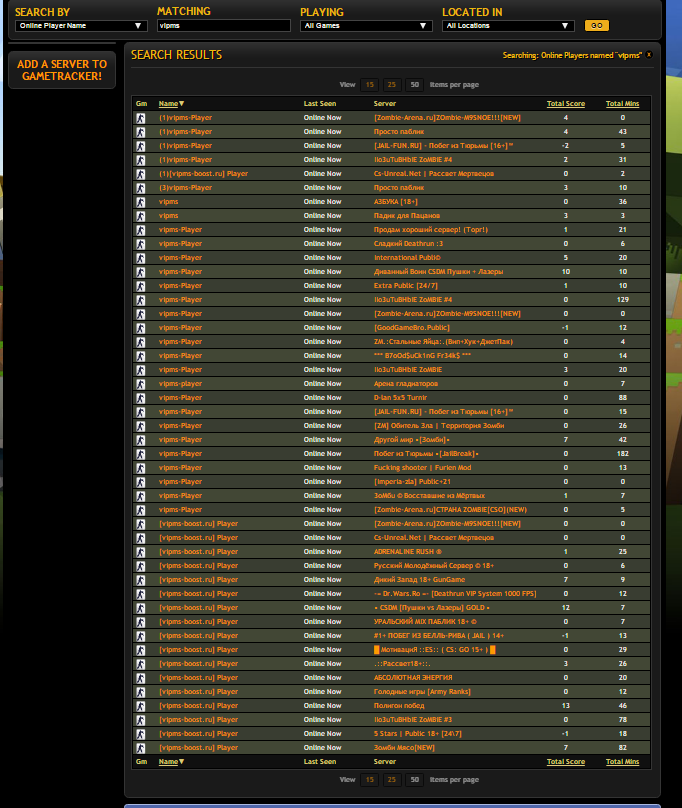Click game icon in Сладкий Deathrun :3 row
682x808 pixels.
pos(140,244)
